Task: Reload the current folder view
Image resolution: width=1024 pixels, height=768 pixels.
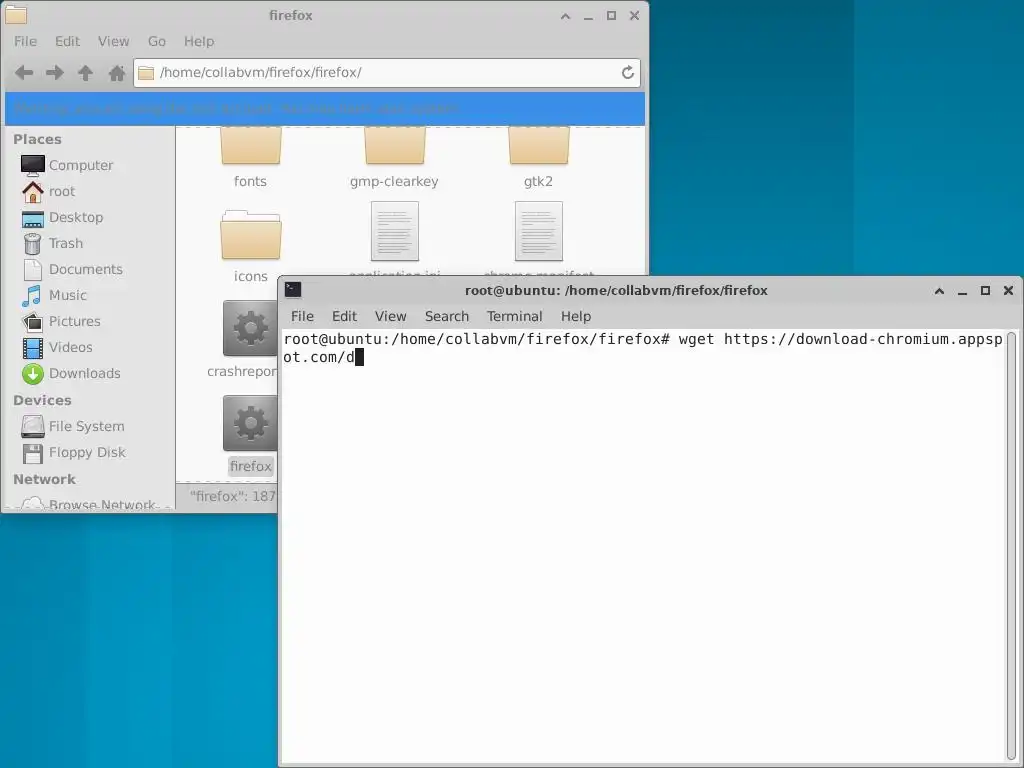Action: click(x=628, y=72)
